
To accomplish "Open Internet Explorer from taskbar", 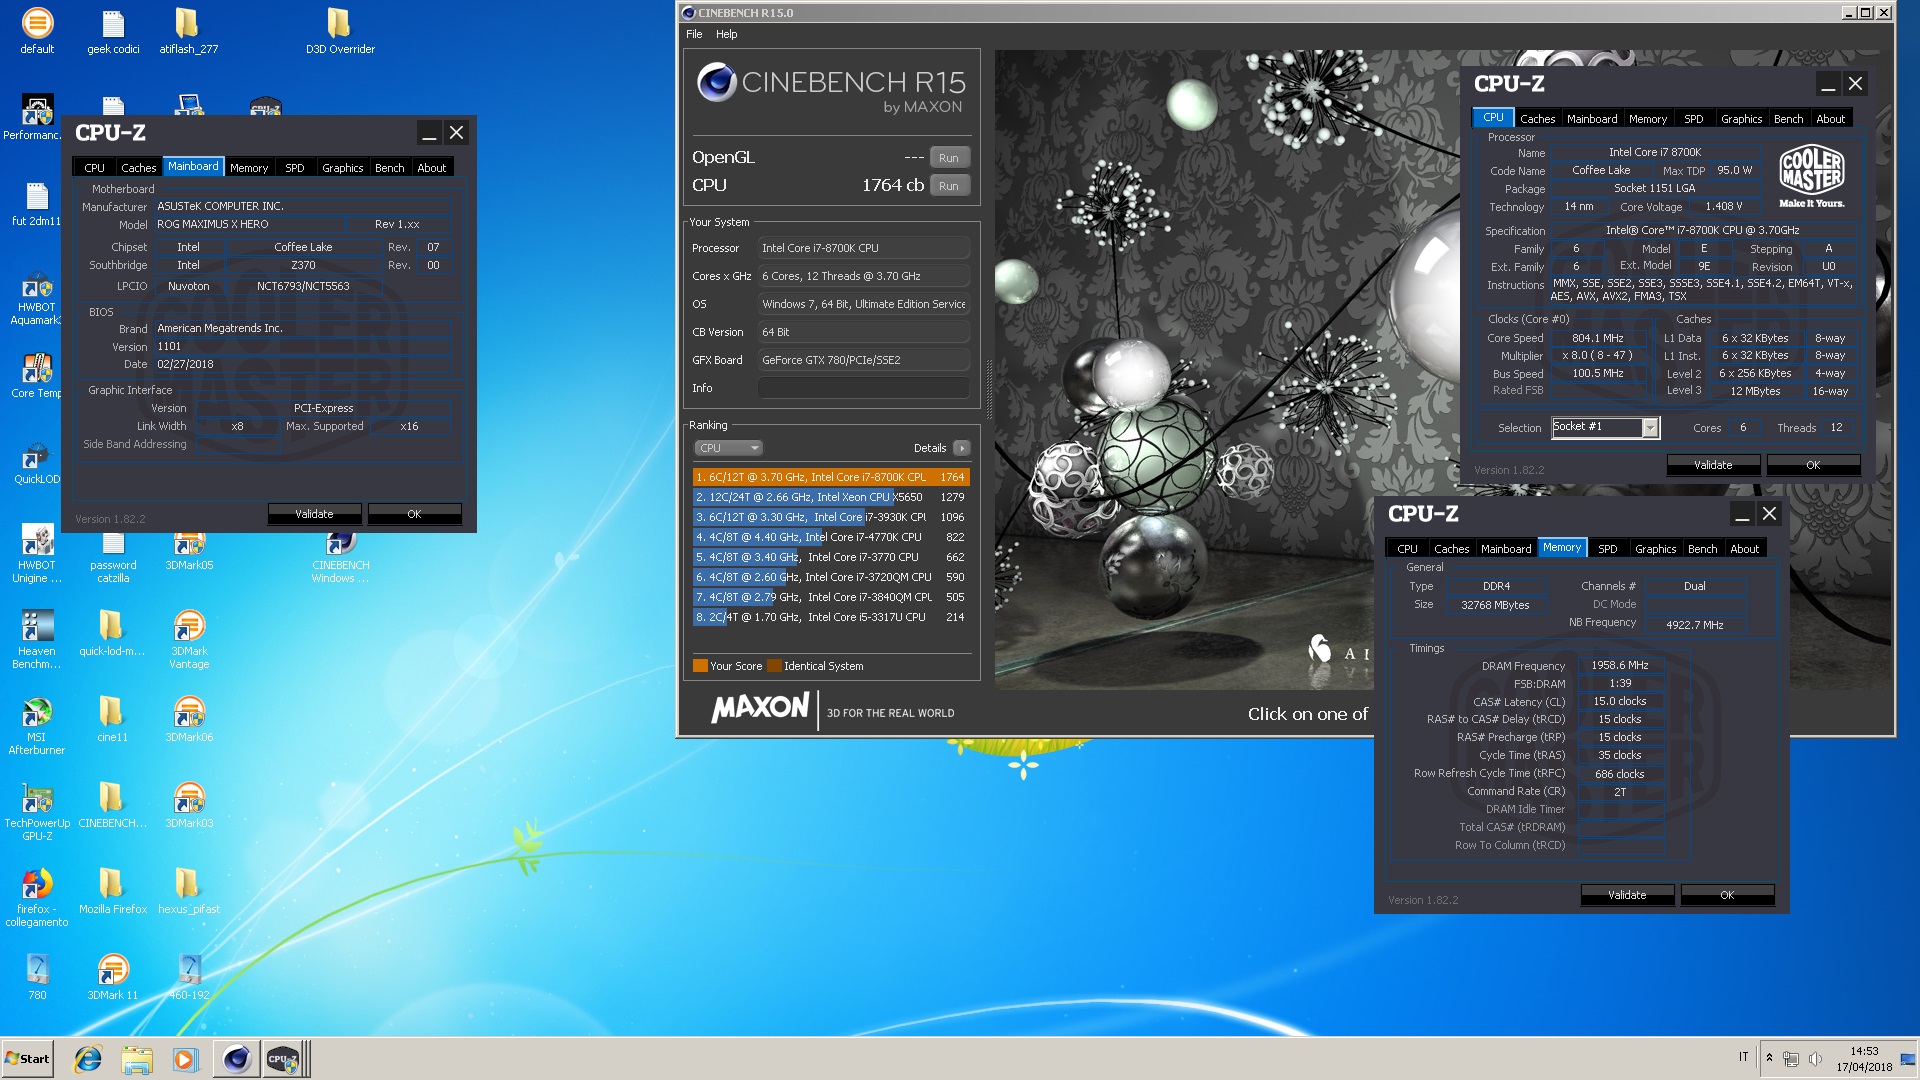I will [89, 1059].
